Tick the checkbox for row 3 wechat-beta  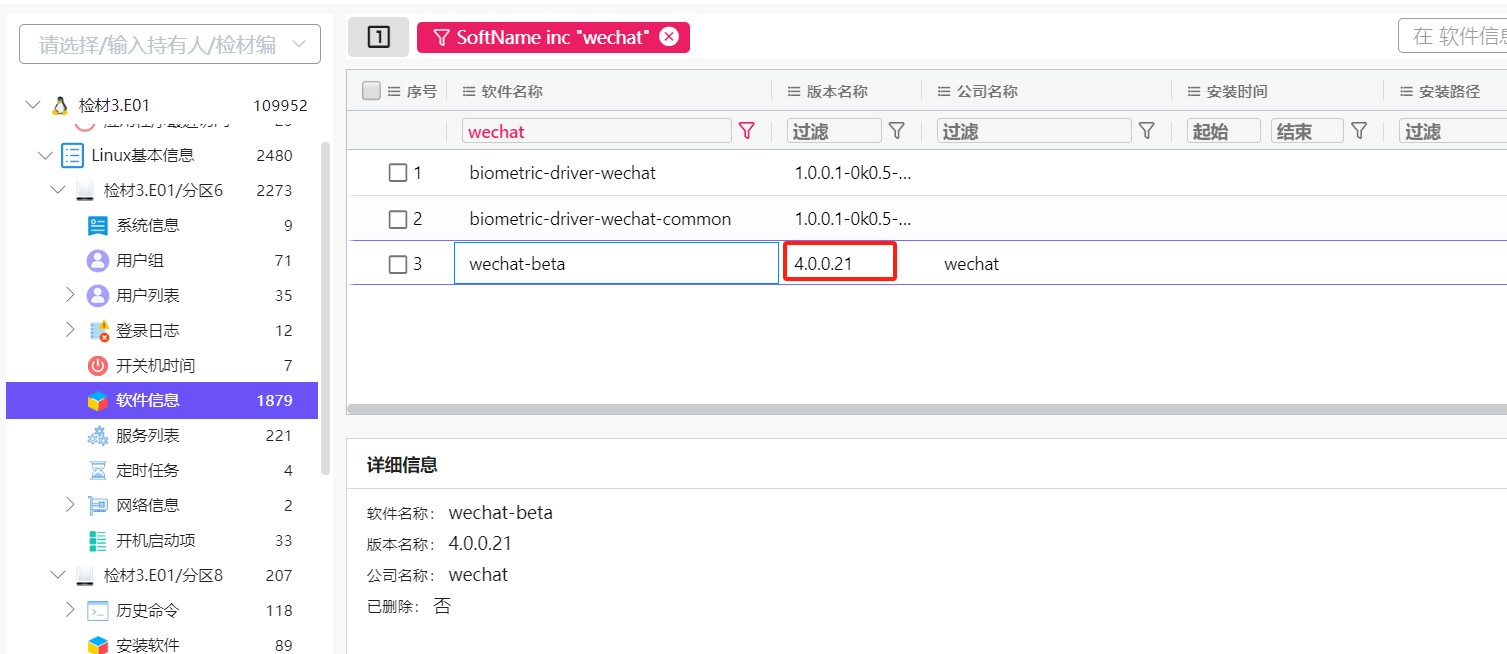[x=398, y=265]
